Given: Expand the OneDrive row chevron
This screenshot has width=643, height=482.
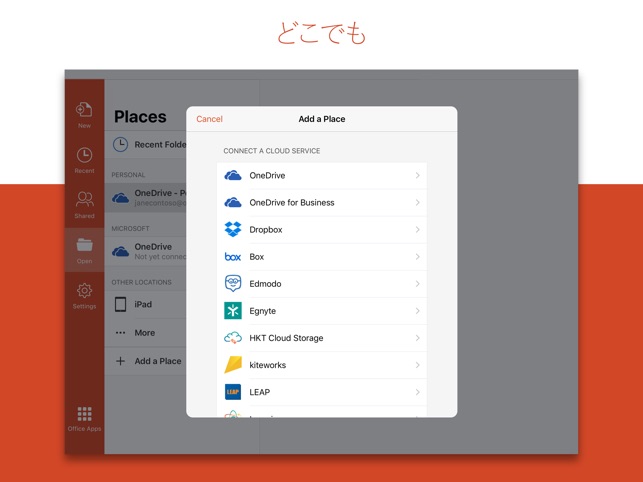Looking at the screenshot, I should coord(417,176).
